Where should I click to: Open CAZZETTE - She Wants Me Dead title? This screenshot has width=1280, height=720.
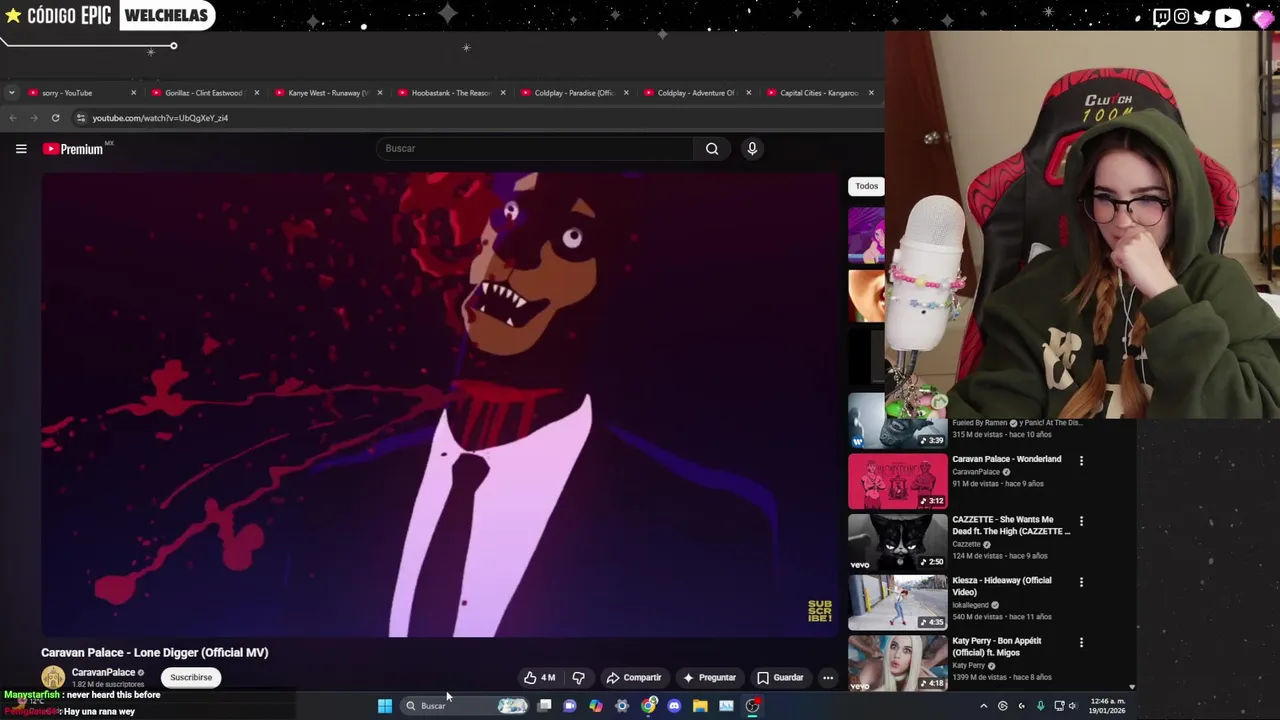[x=1010, y=526]
